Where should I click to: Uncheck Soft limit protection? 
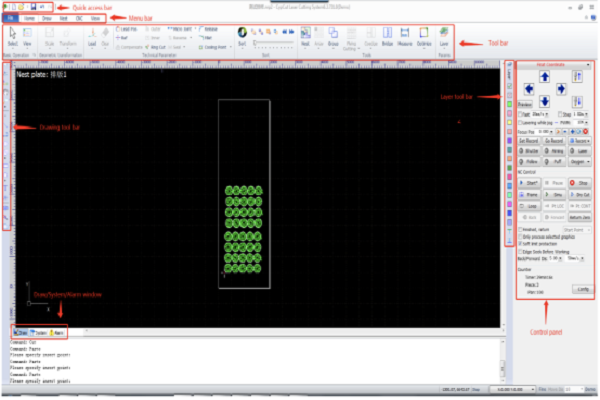pos(520,244)
